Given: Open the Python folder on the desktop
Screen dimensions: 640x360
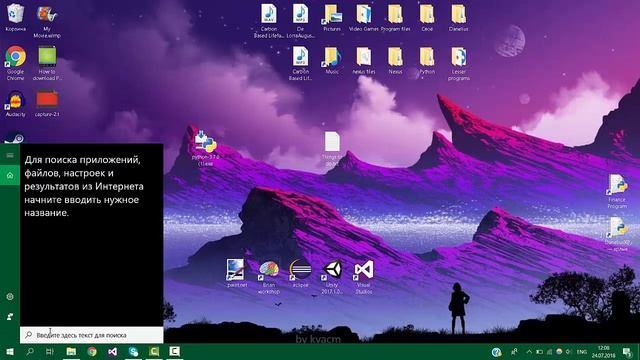Looking at the screenshot, I should click(427, 60).
